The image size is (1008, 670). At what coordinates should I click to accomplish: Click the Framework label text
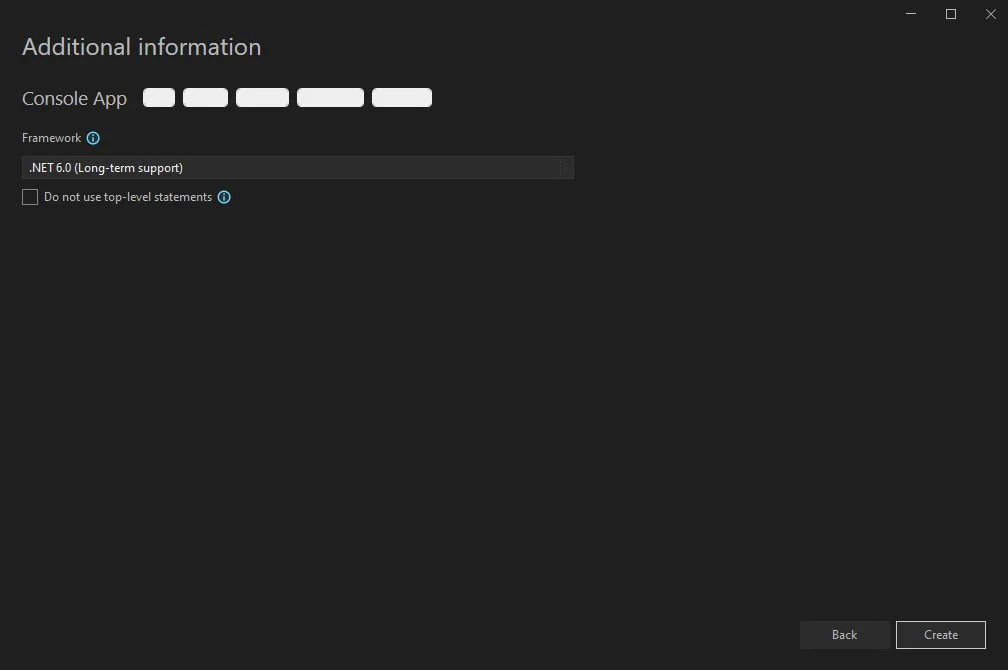click(51, 138)
